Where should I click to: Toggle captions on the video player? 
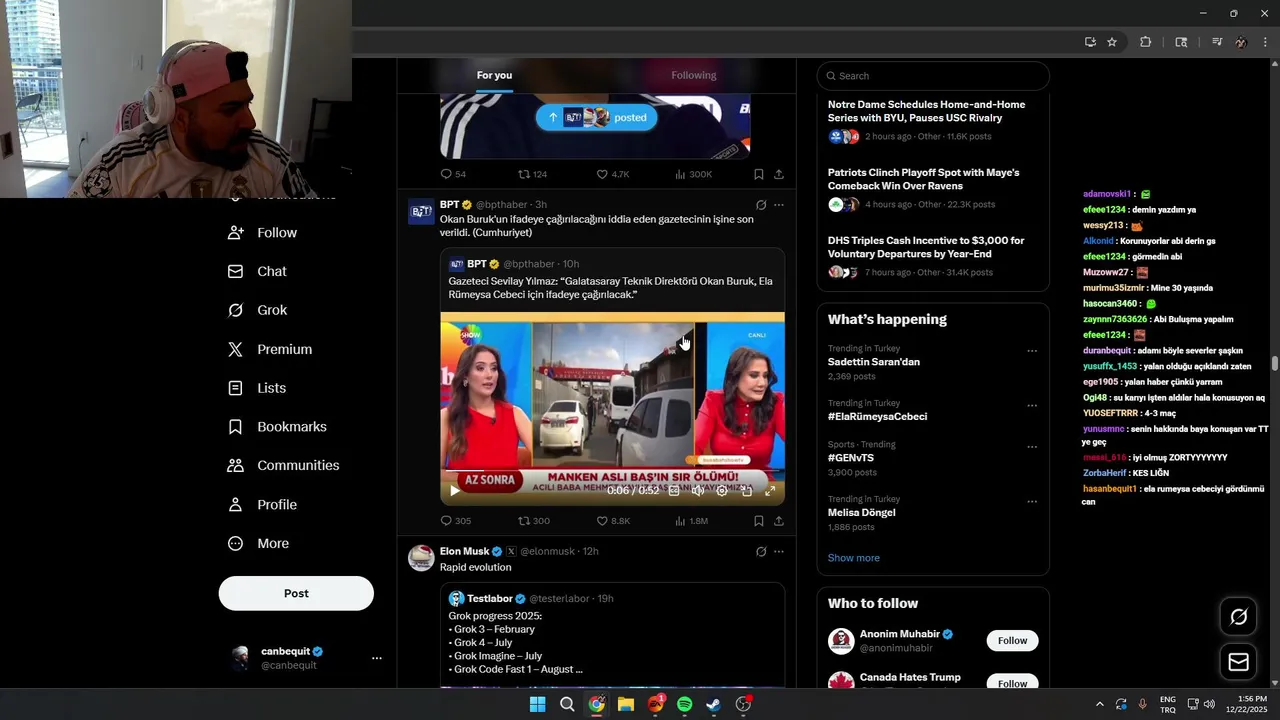tap(674, 491)
